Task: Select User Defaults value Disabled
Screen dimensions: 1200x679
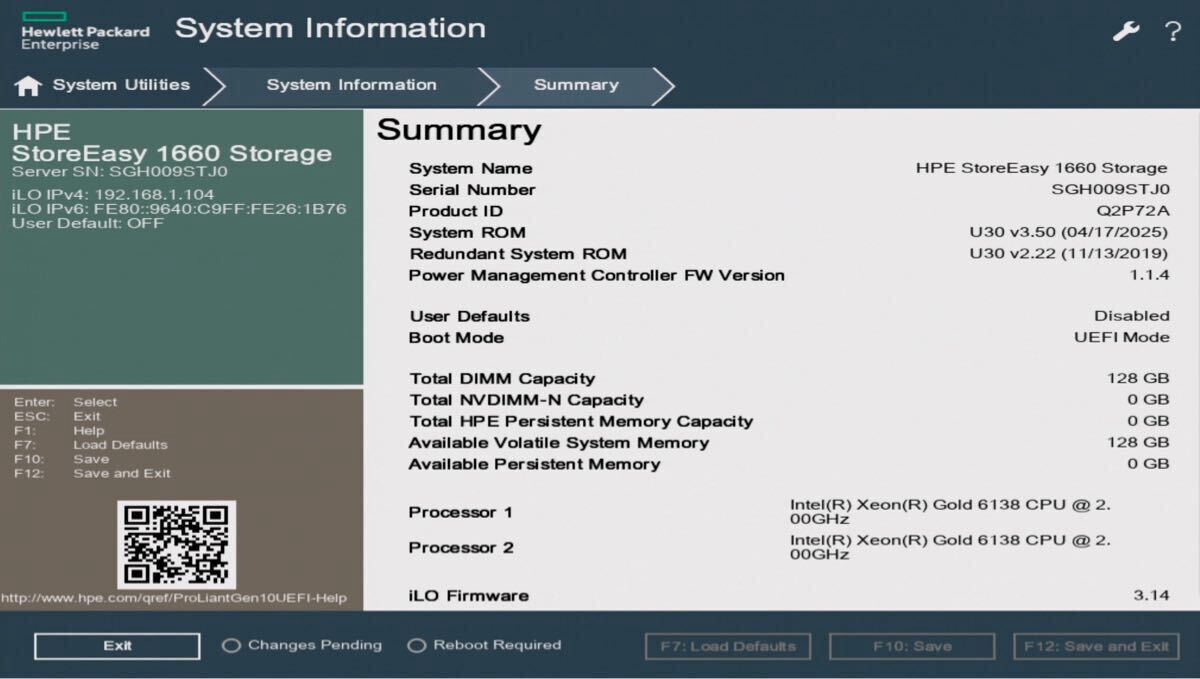Action: [1131, 316]
